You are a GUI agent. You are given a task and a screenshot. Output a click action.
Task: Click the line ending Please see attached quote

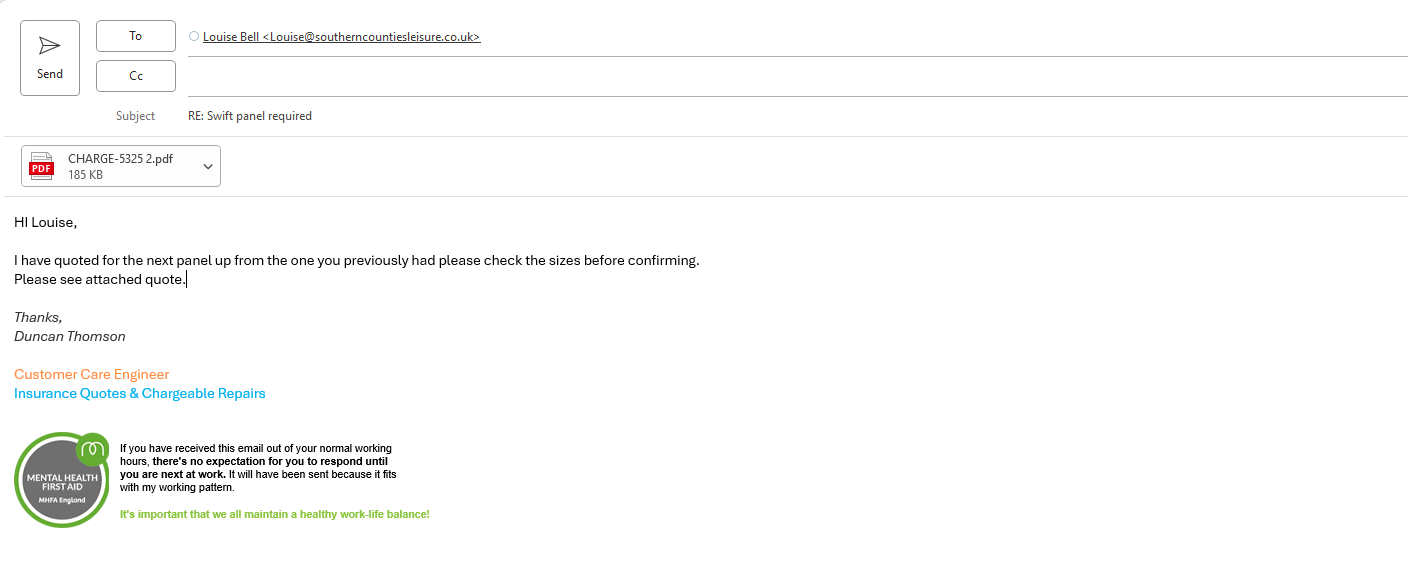pyautogui.click(x=100, y=280)
